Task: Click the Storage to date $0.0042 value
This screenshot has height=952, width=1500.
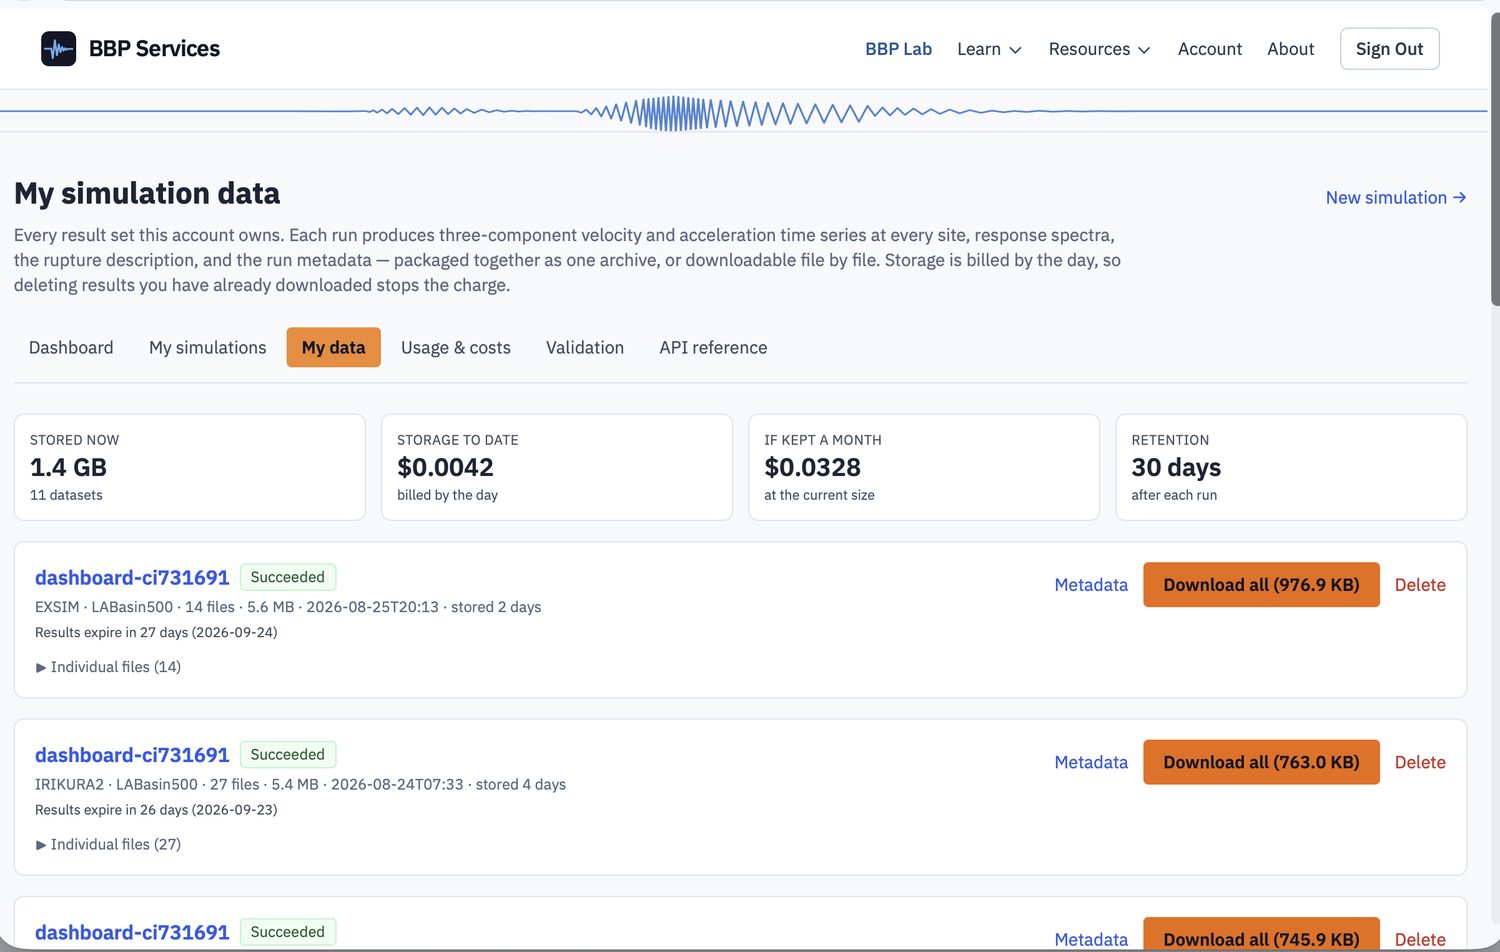Action: click(x=445, y=467)
